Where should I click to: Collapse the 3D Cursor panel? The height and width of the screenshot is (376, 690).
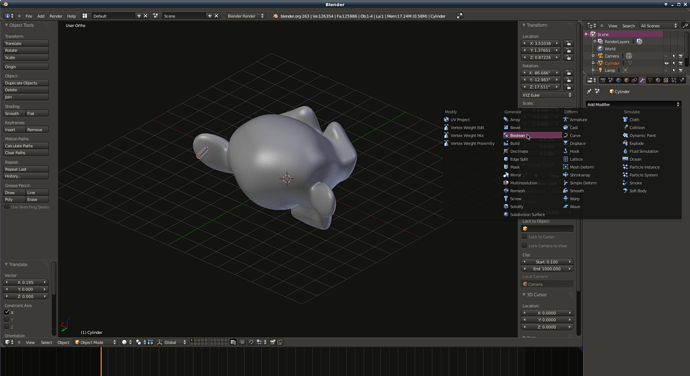click(524, 295)
